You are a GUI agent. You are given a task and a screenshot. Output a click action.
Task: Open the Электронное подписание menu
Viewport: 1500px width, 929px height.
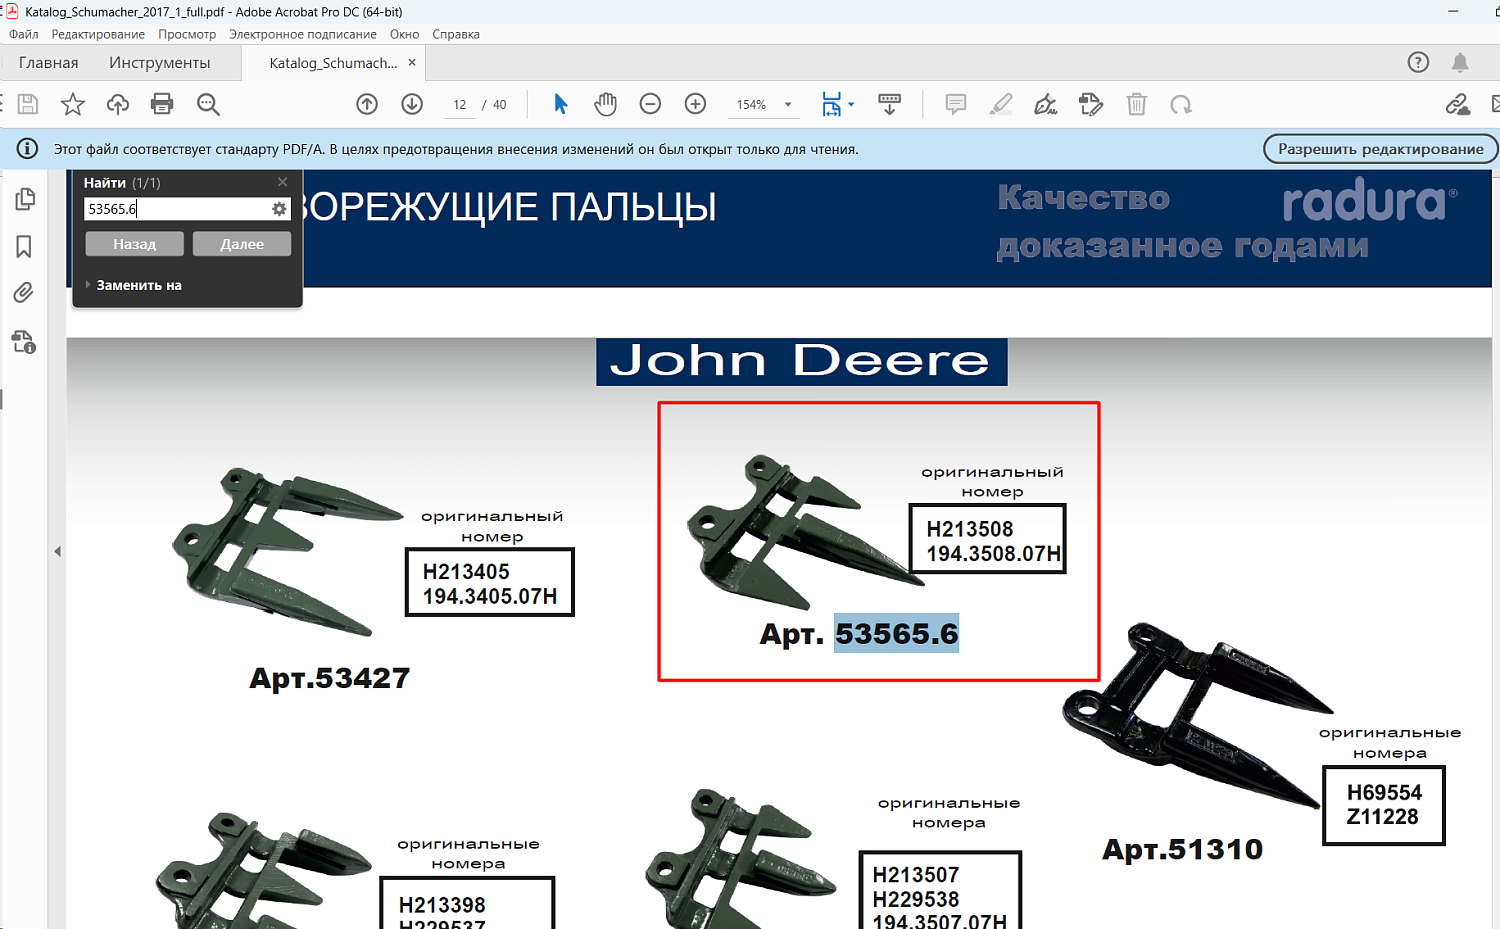[x=303, y=34]
